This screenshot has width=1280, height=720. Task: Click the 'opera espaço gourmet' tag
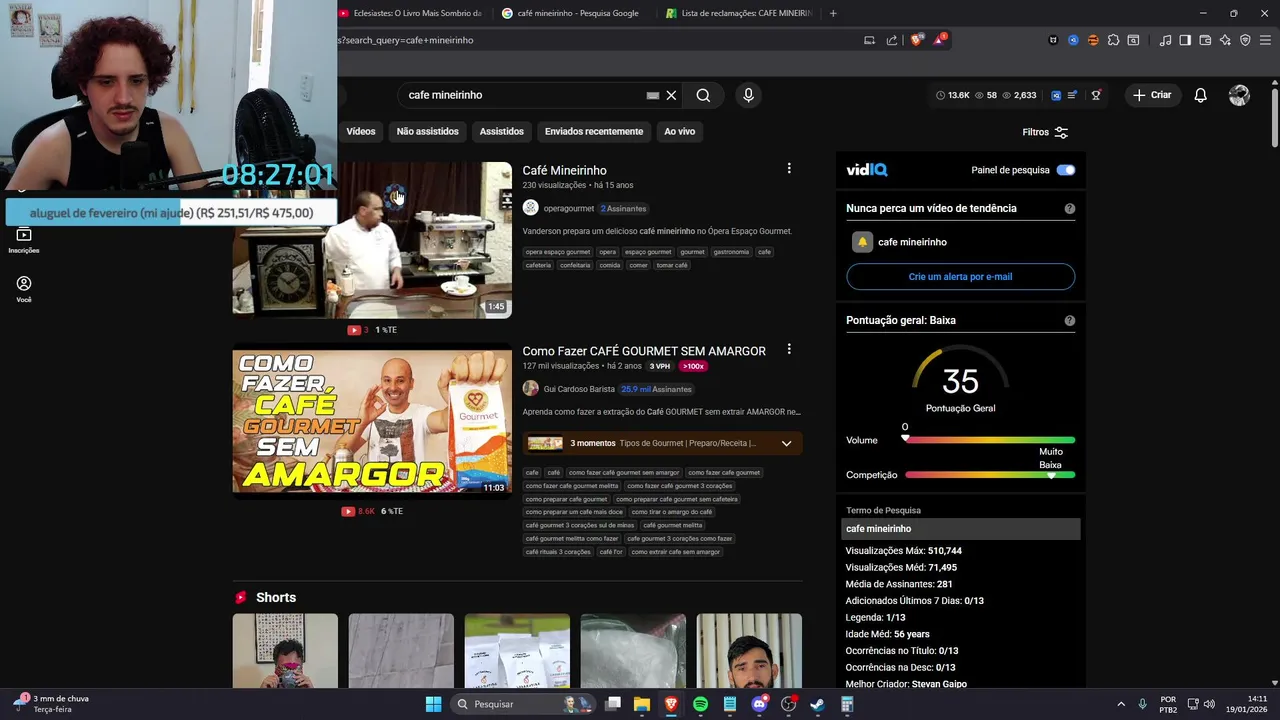[x=558, y=252]
